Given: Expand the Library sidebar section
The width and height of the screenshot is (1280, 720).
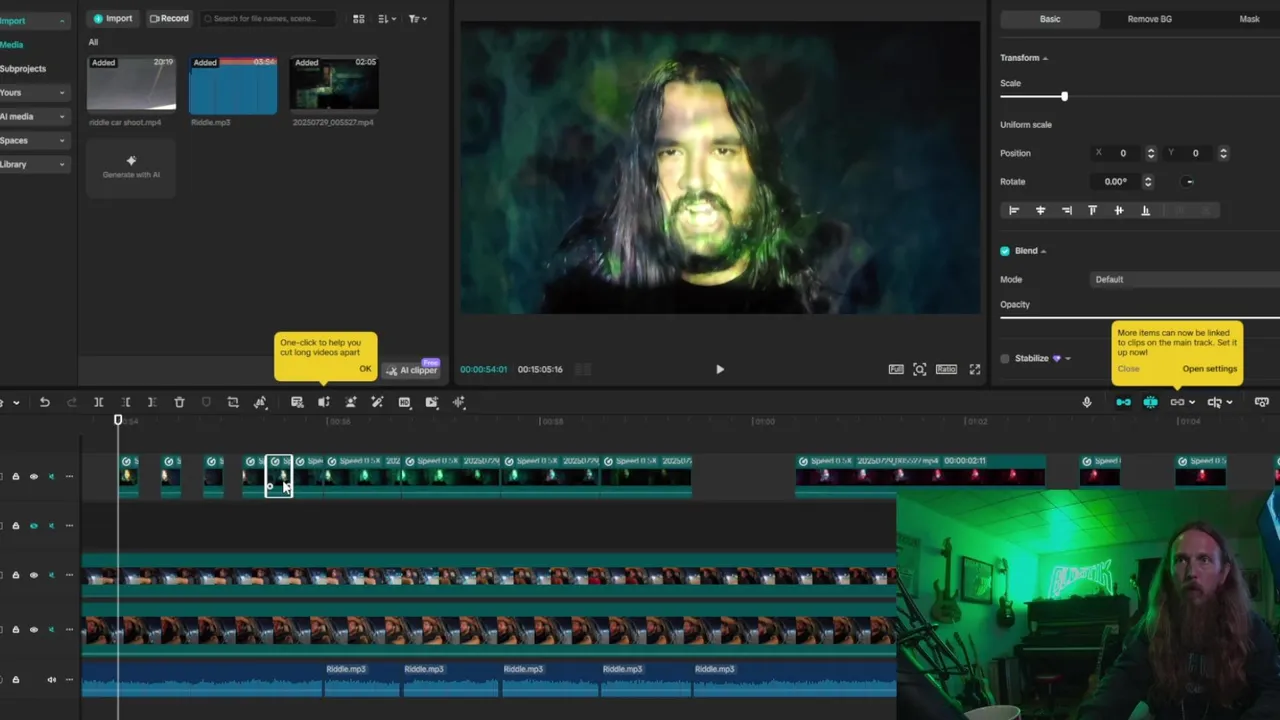Looking at the screenshot, I should pyautogui.click(x=62, y=165).
